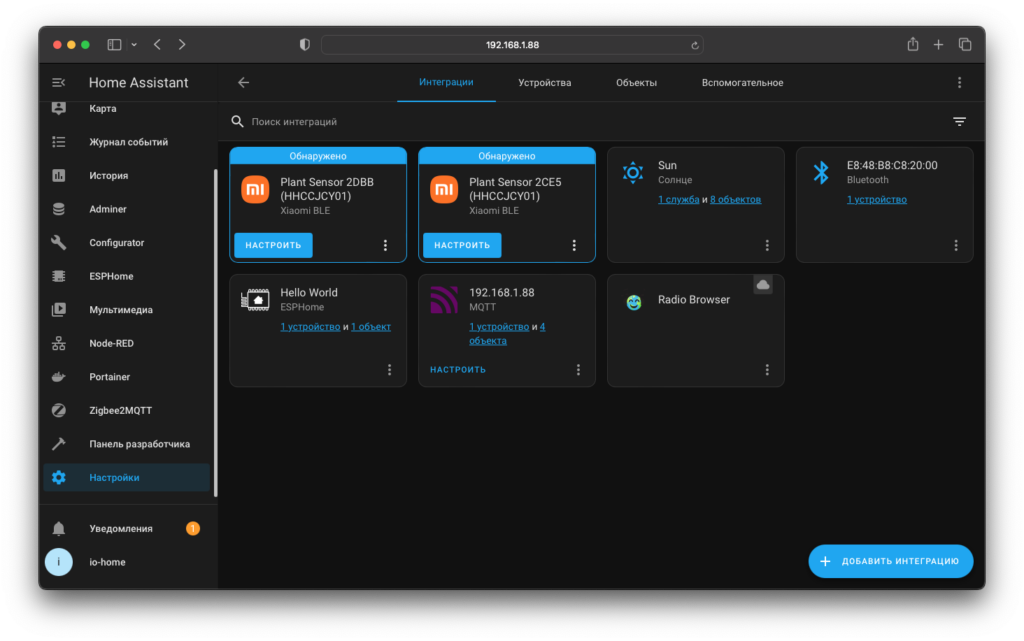Open Hello World 1 устройство link
This screenshot has height=641, width=1024.
[310, 327]
